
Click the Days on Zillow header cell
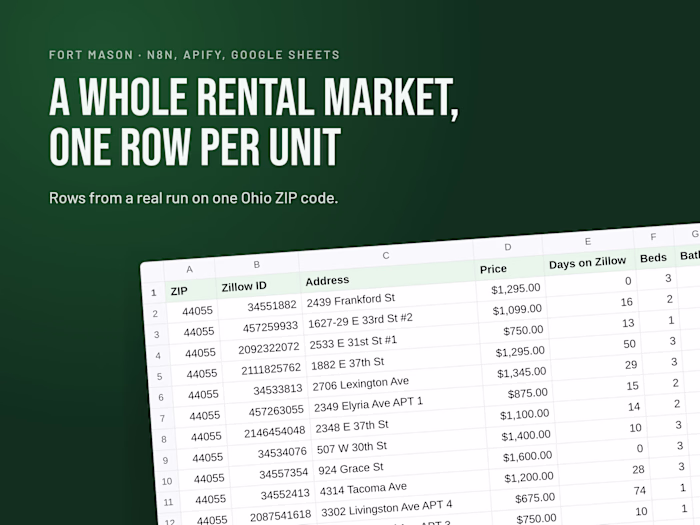(589, 262)
